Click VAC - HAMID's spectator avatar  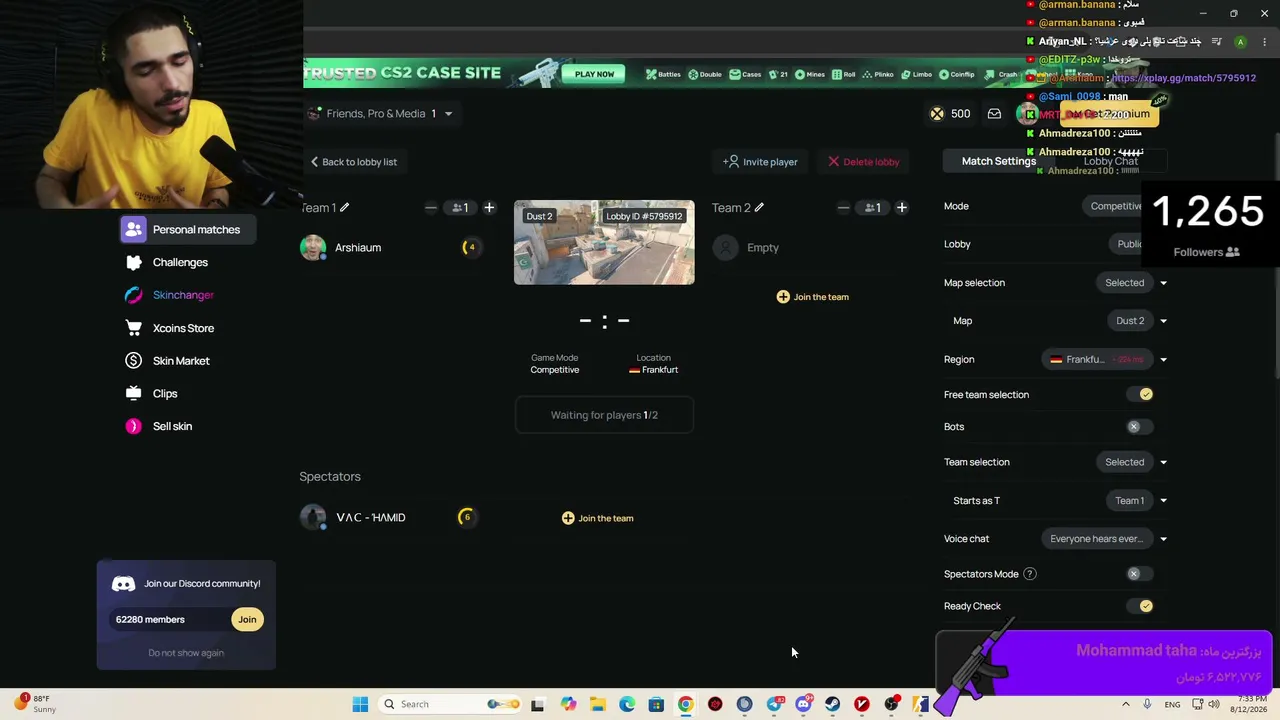313,517
